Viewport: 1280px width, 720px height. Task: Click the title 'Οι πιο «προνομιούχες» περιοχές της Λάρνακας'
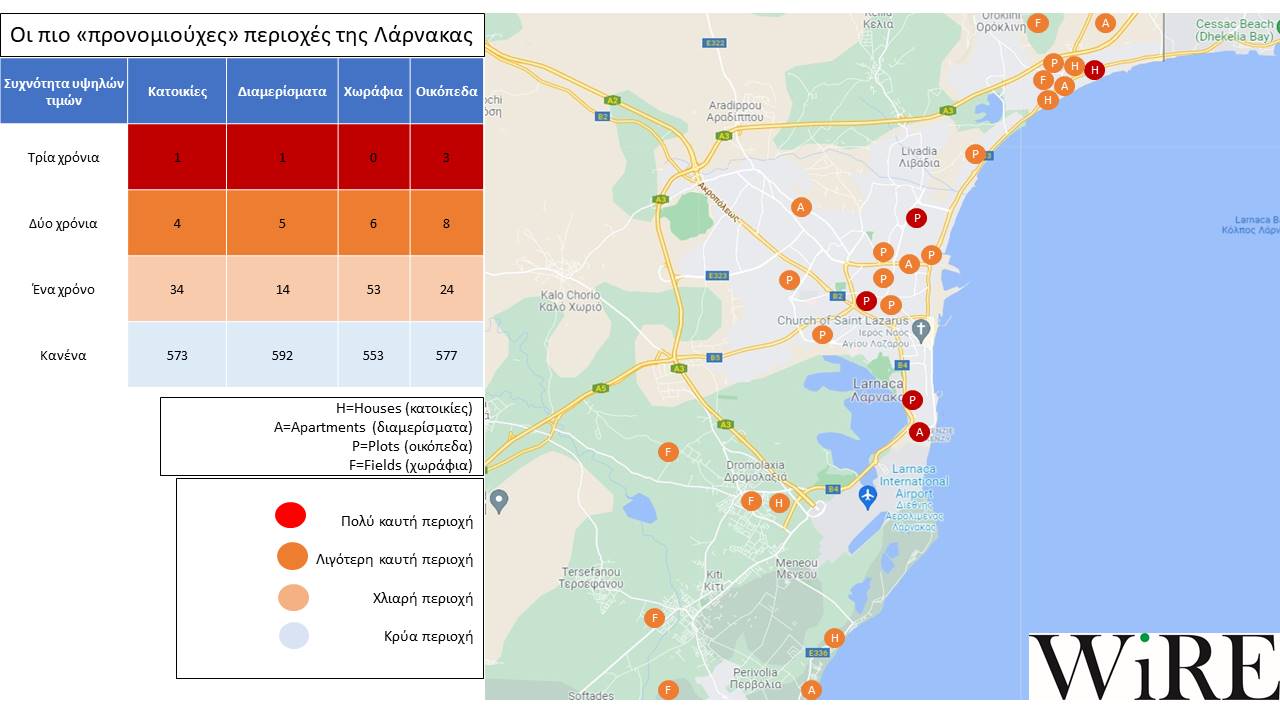coord(242,36)
